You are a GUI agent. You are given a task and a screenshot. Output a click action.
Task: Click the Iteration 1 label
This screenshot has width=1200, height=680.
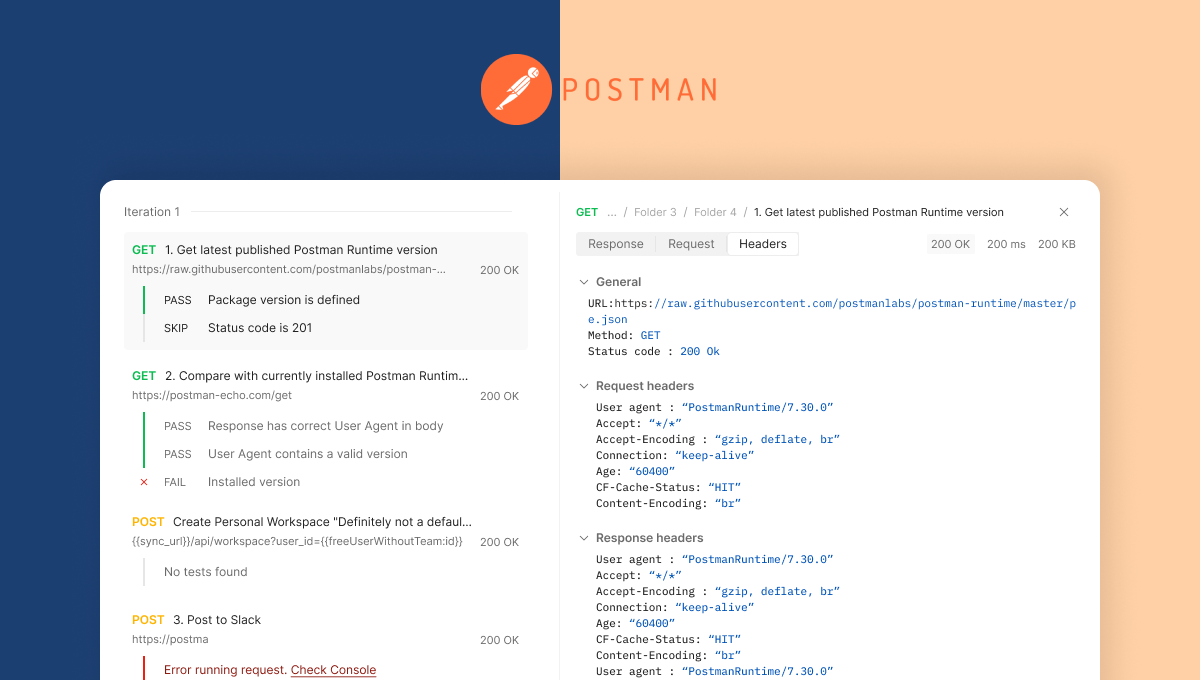click(152, 212)
